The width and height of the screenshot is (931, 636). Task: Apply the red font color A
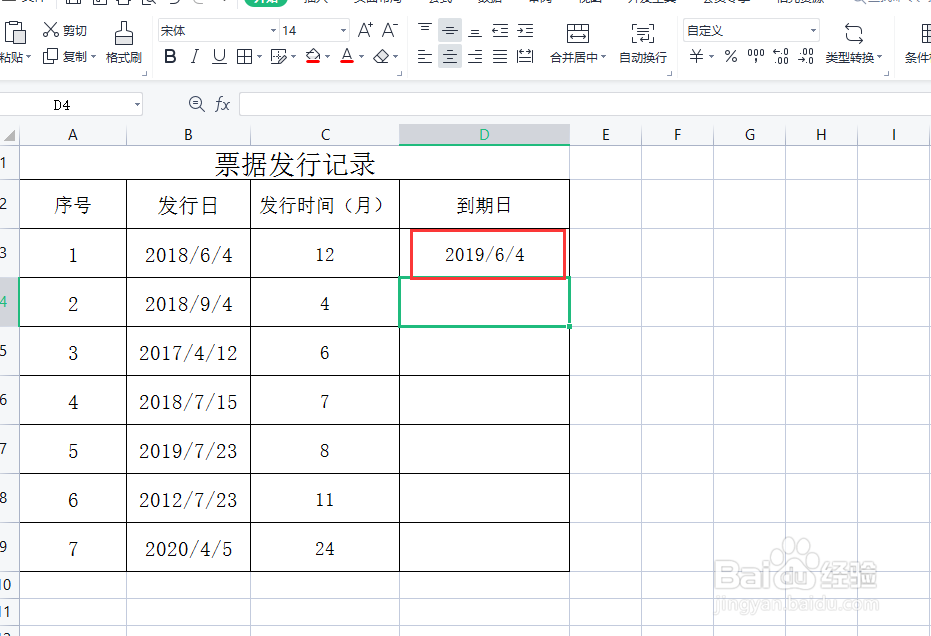347,56
